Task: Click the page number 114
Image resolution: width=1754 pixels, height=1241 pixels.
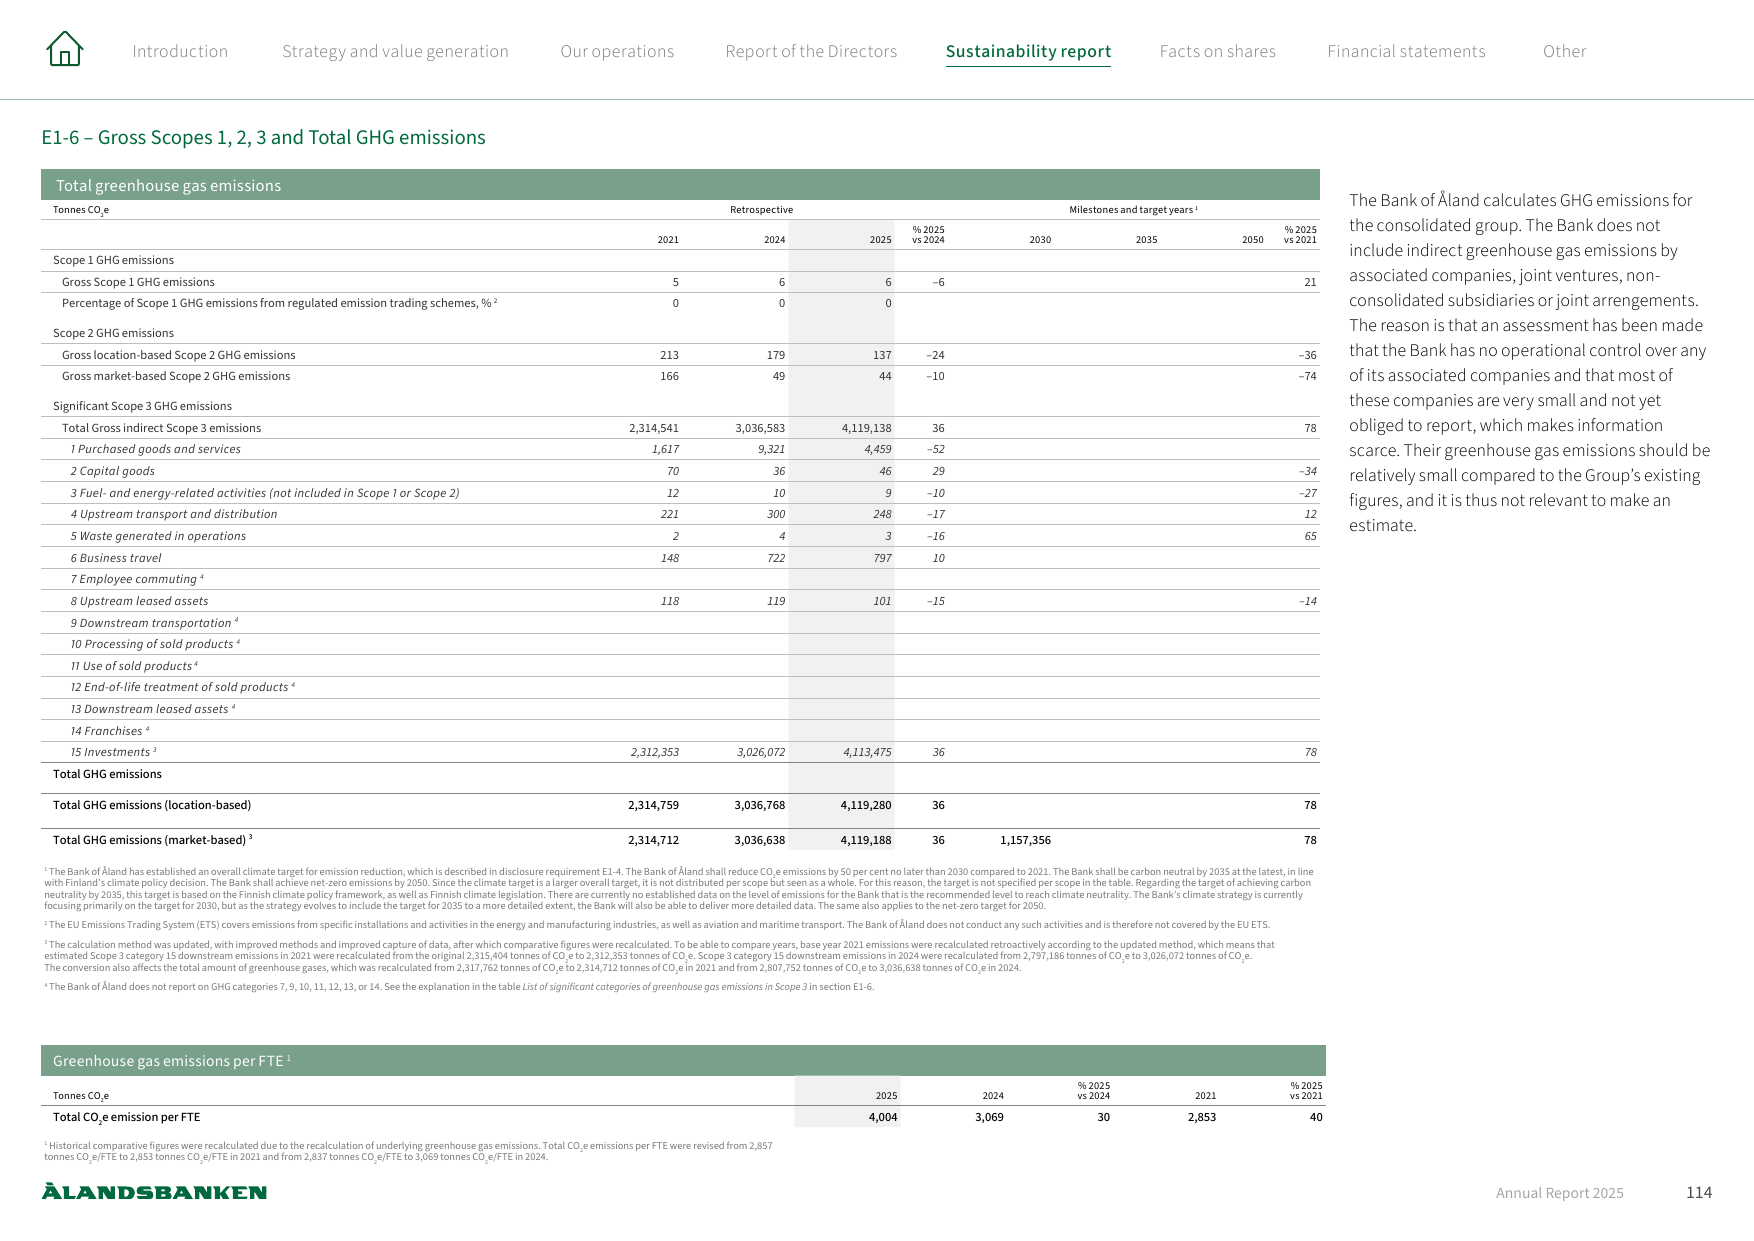Action: point(1698,1192)
